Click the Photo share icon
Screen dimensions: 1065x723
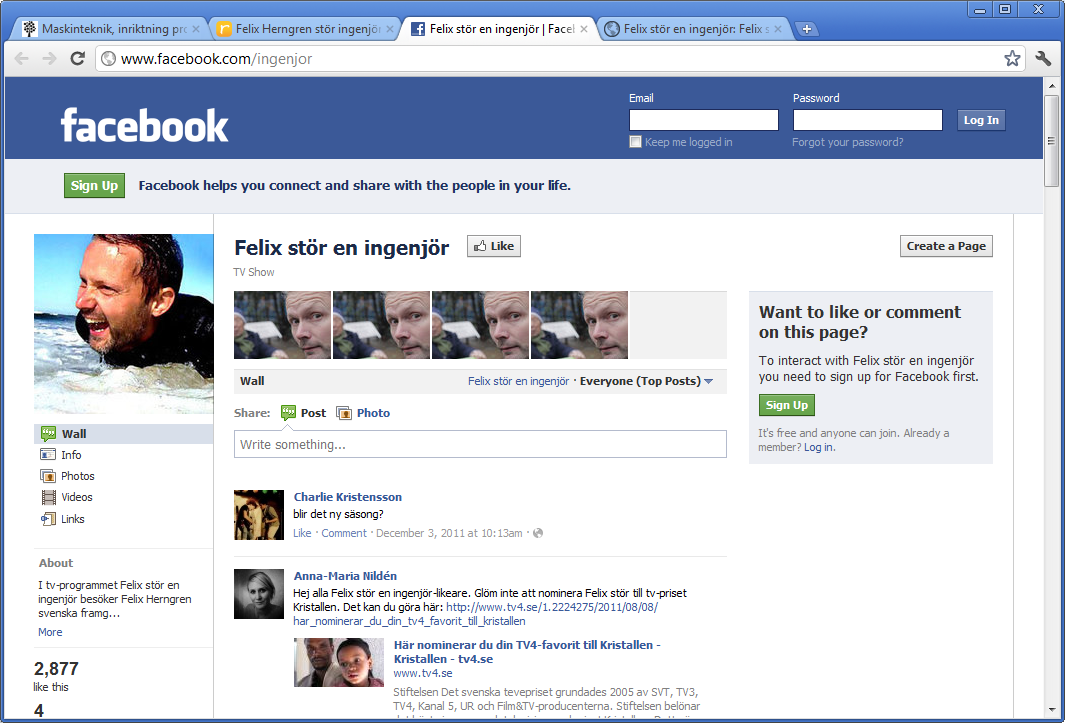[x=344, y=412]
